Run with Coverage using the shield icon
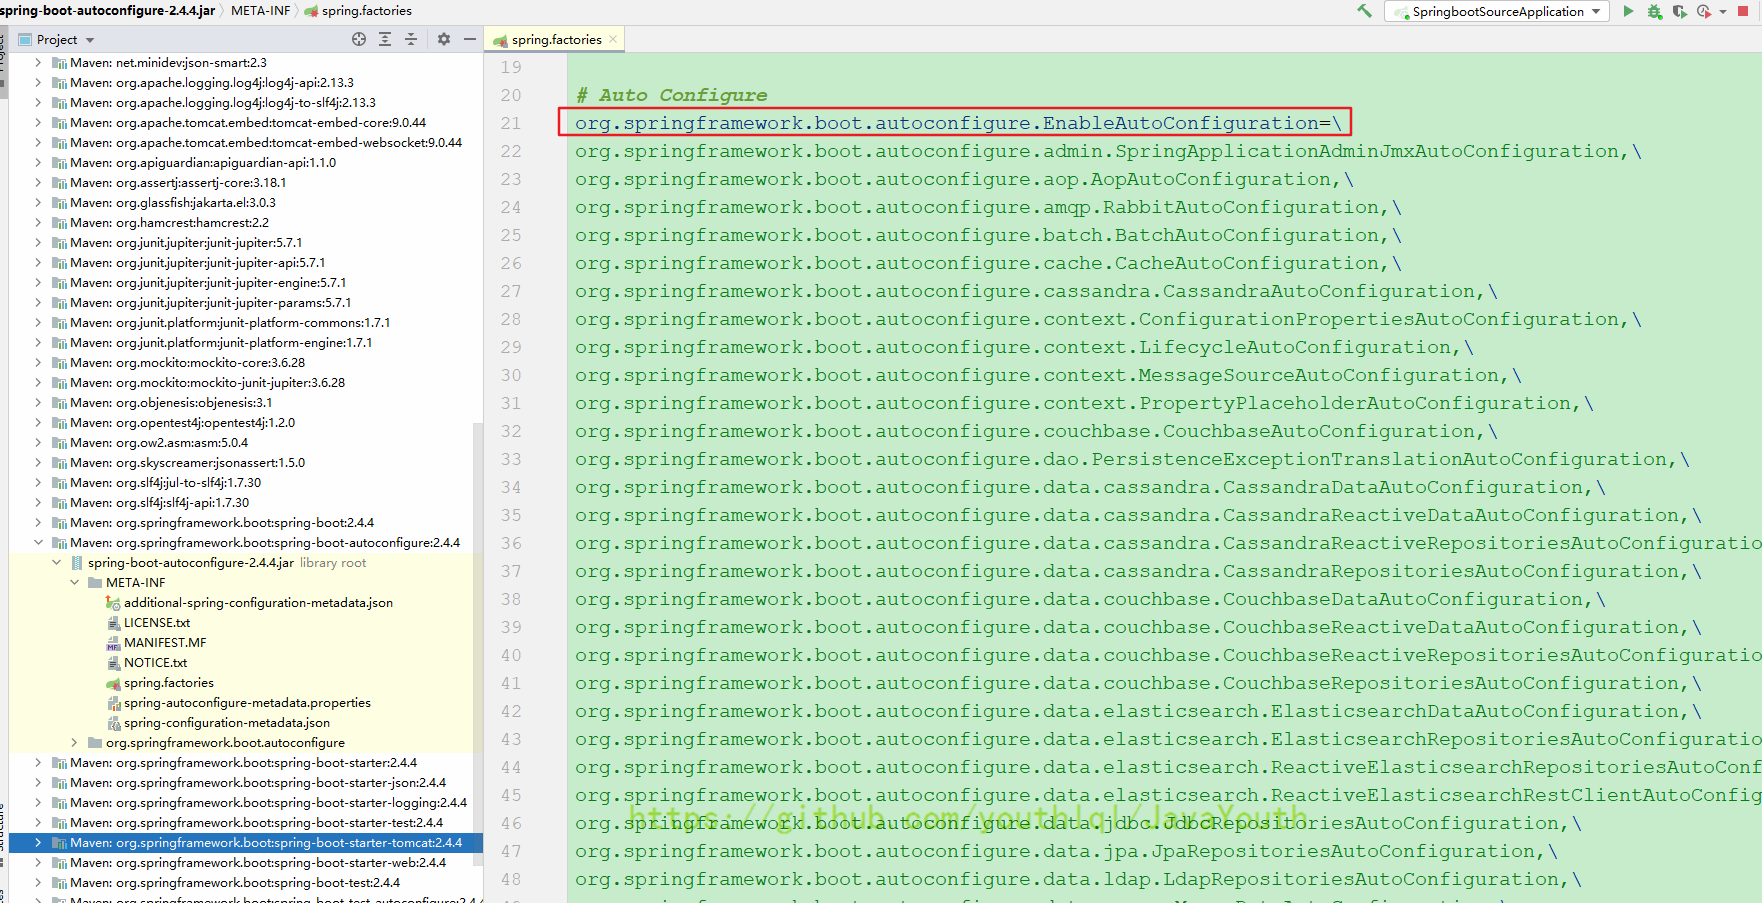The image size is (1762, 903). [x=1679, y=11]
